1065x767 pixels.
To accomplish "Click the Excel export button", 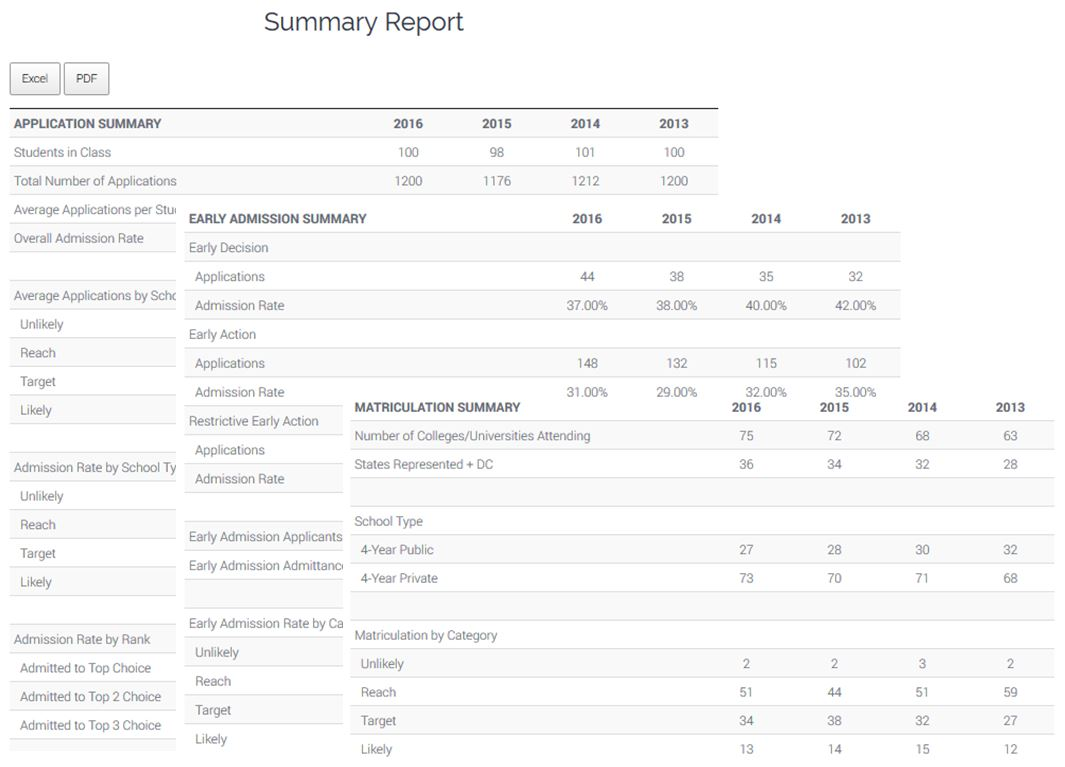I will click(x=35, y=79).
